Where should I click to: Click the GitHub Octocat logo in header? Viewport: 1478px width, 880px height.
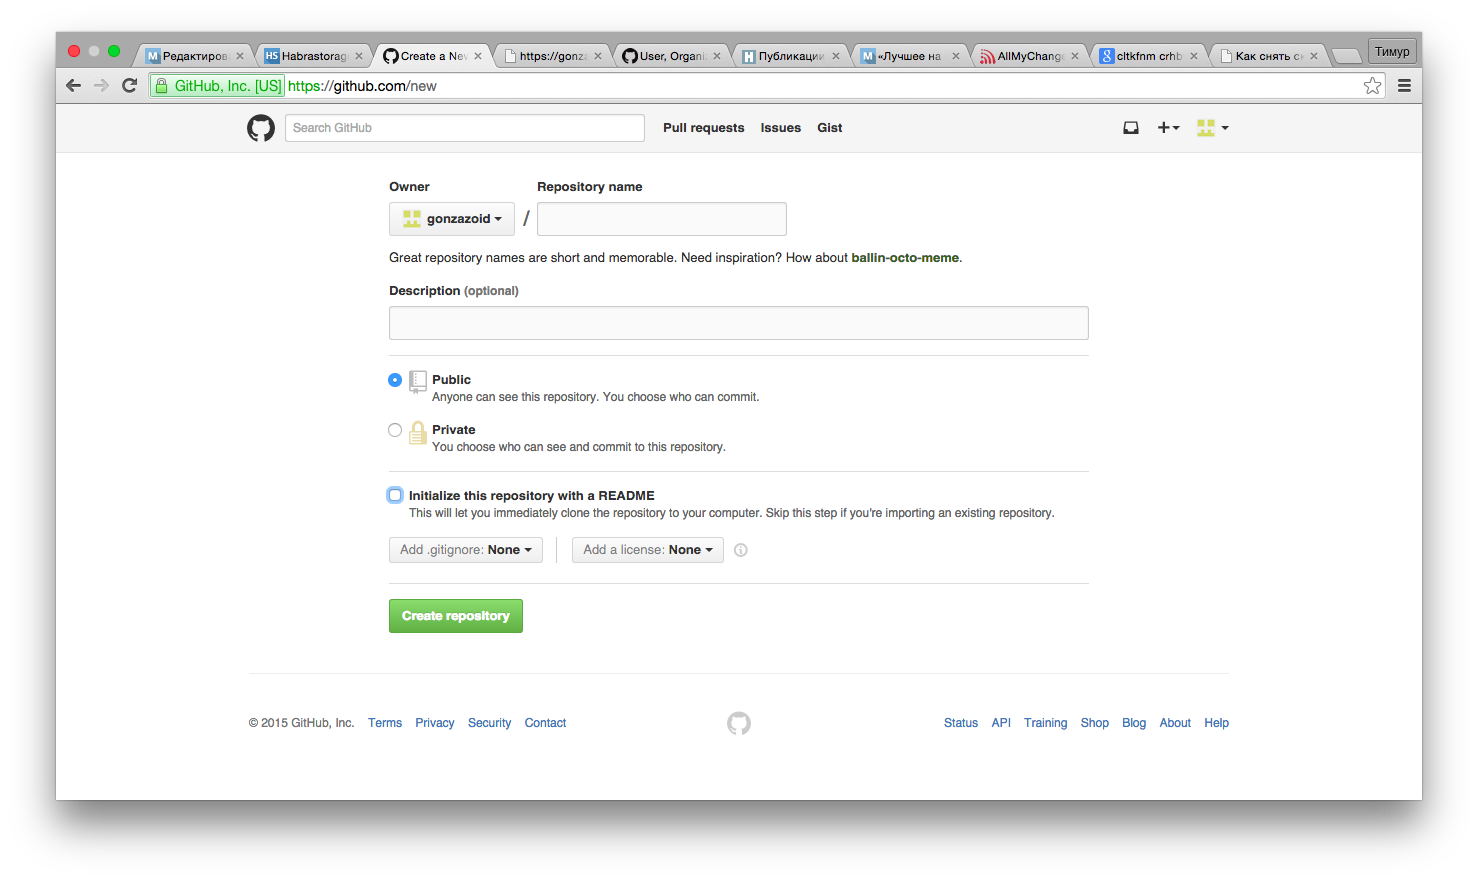[261, 128]
